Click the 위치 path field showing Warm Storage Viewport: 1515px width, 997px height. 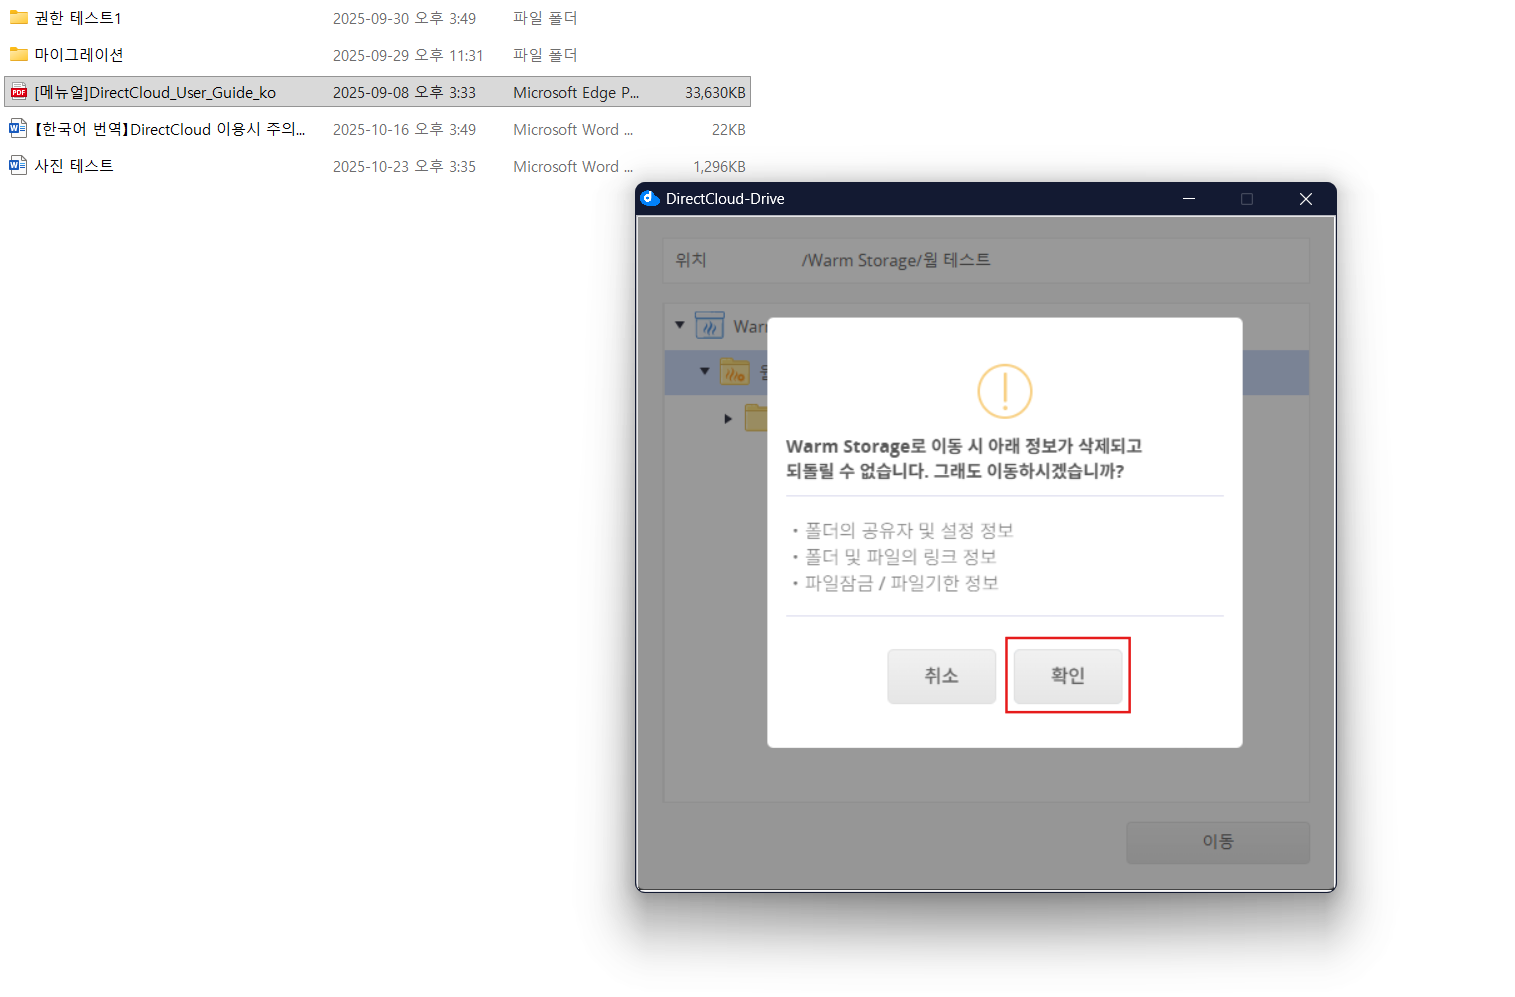point(895,260)
